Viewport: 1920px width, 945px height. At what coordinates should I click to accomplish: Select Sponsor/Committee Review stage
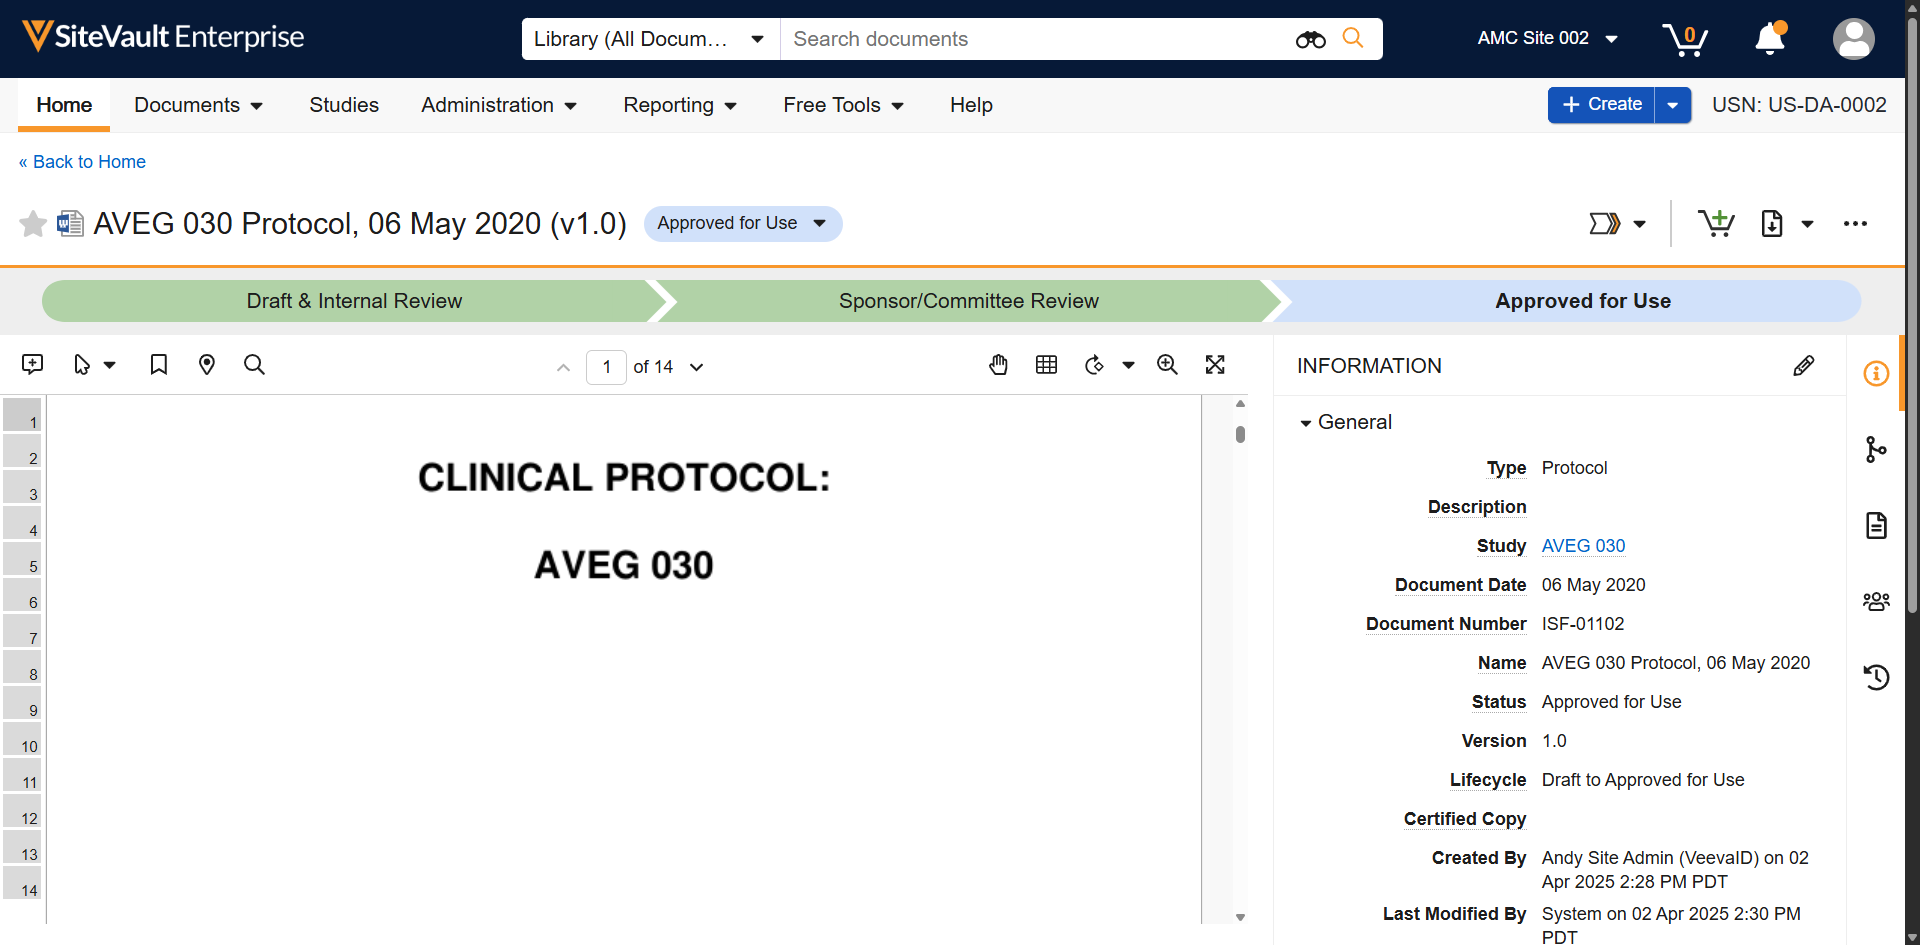tap(968, 301)
